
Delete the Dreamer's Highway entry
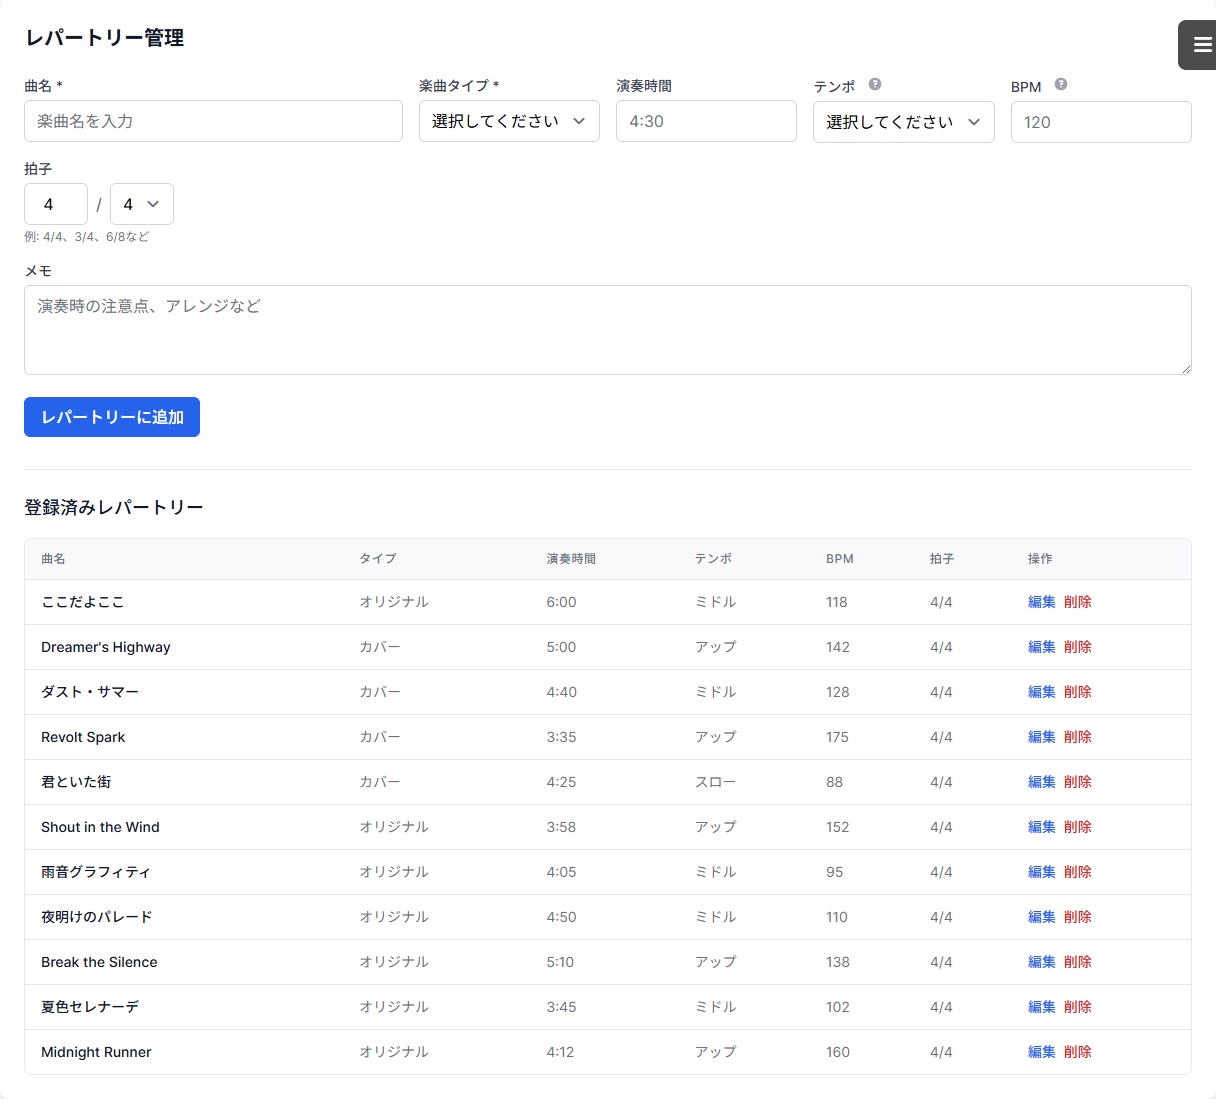[x=1077, y=647]
